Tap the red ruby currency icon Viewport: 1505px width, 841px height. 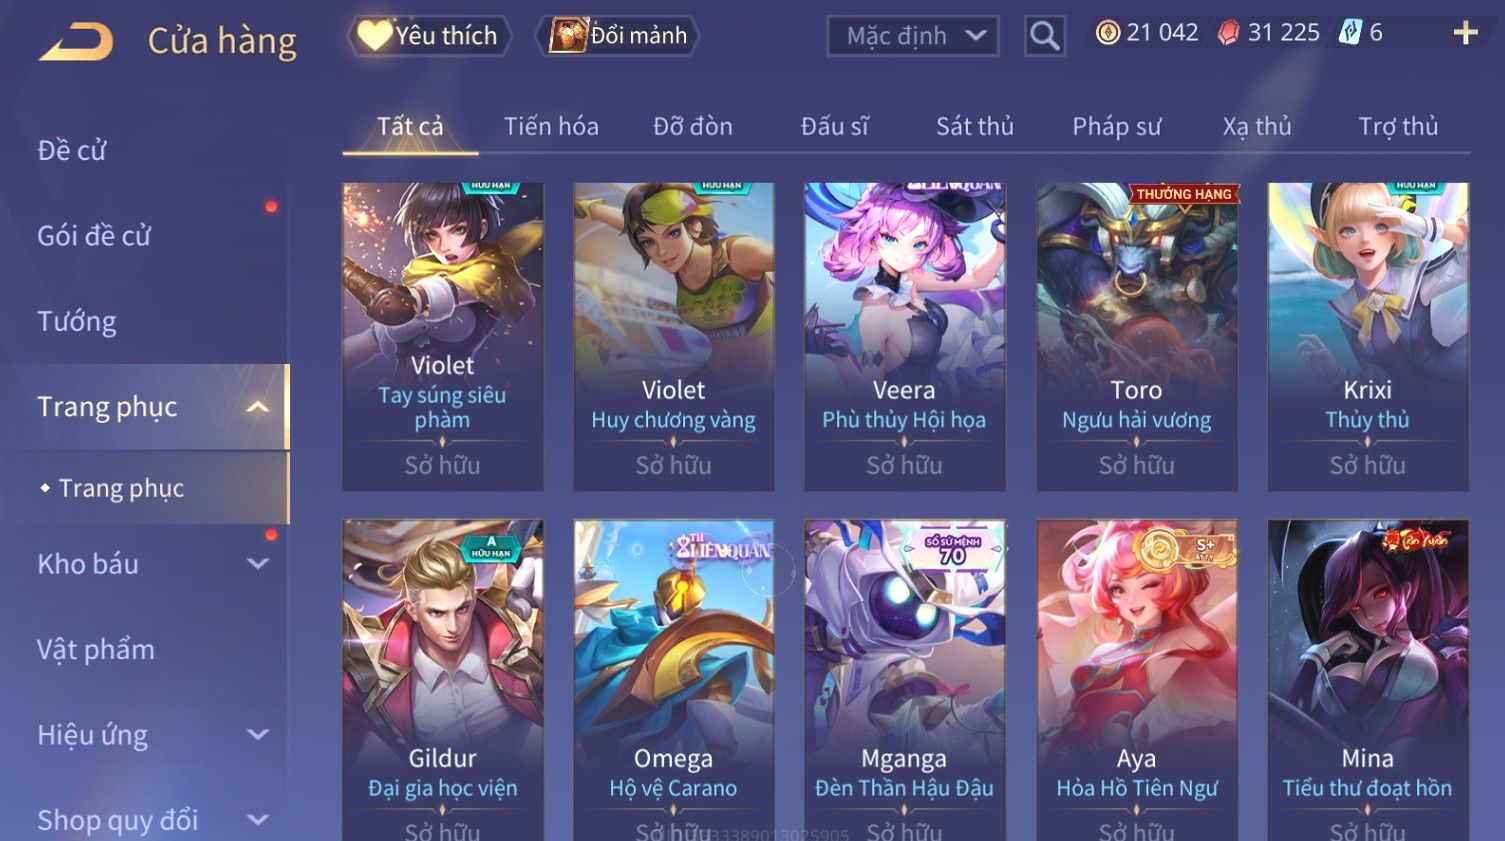pos(1228,33)
